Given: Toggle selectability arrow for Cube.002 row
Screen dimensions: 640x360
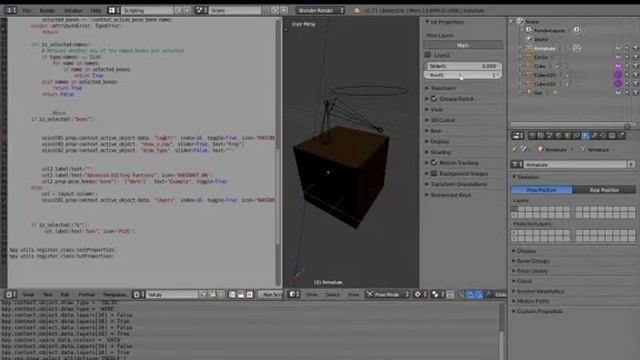Looking at the screenshot, I should [627, 84].
